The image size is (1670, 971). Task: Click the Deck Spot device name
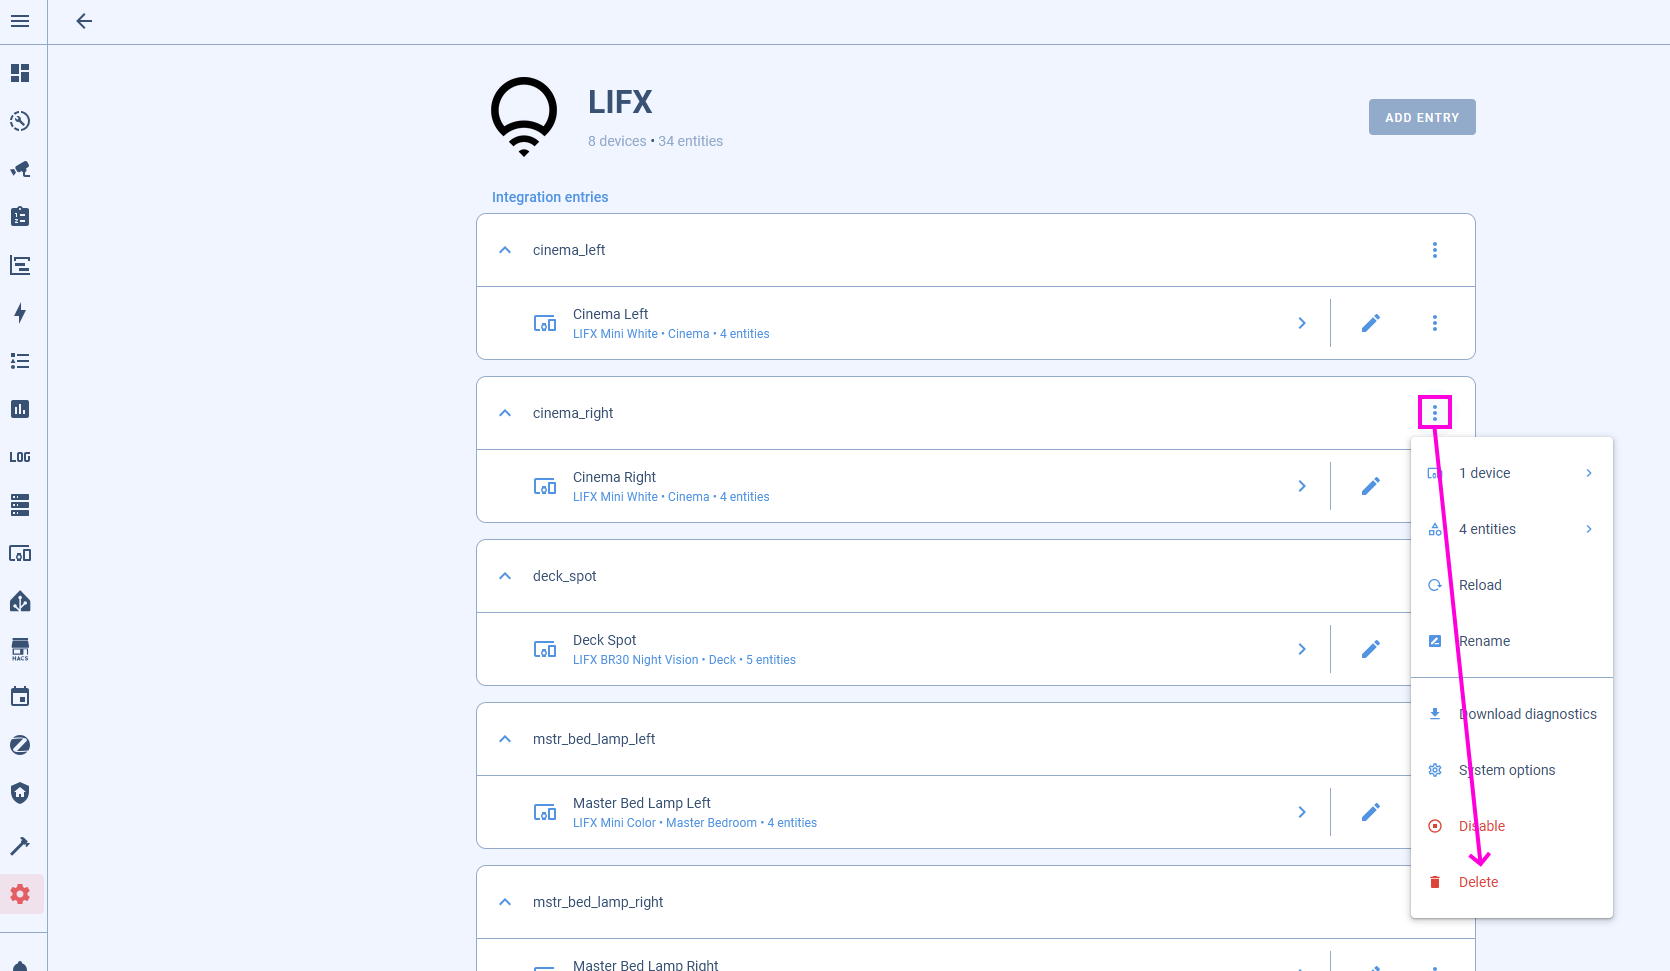tap(604, 640)
